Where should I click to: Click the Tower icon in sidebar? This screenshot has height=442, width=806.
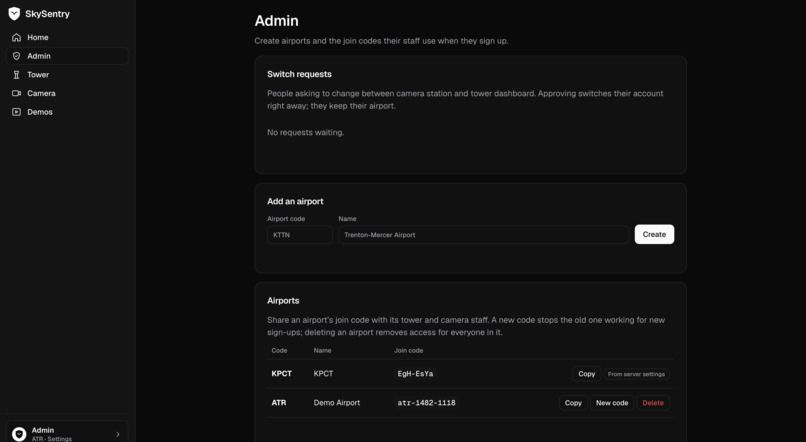[16, 75]
